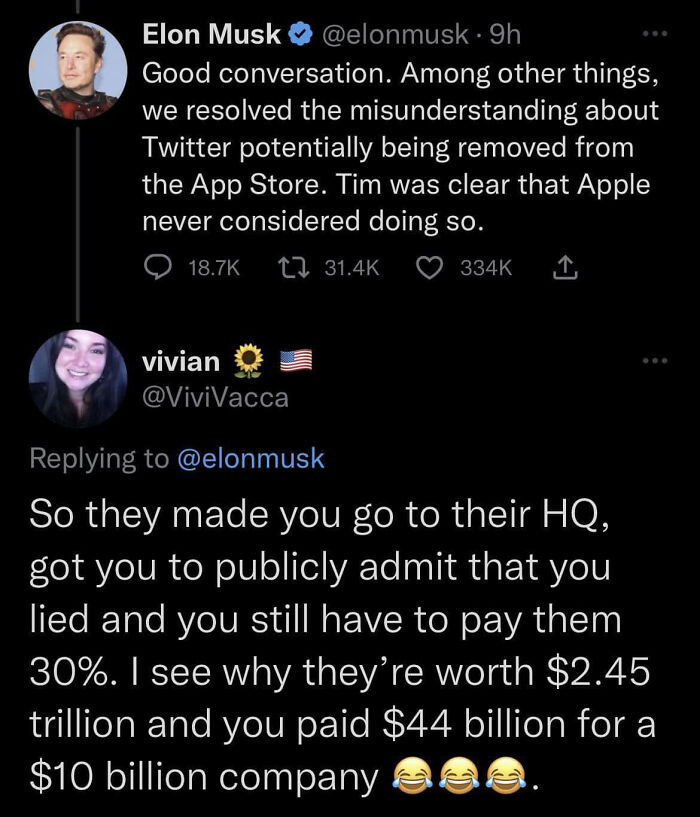Click the reply bubble icon on Elon's tweet
The height and width of the screenshot is (817, 700).
(157, 268)
